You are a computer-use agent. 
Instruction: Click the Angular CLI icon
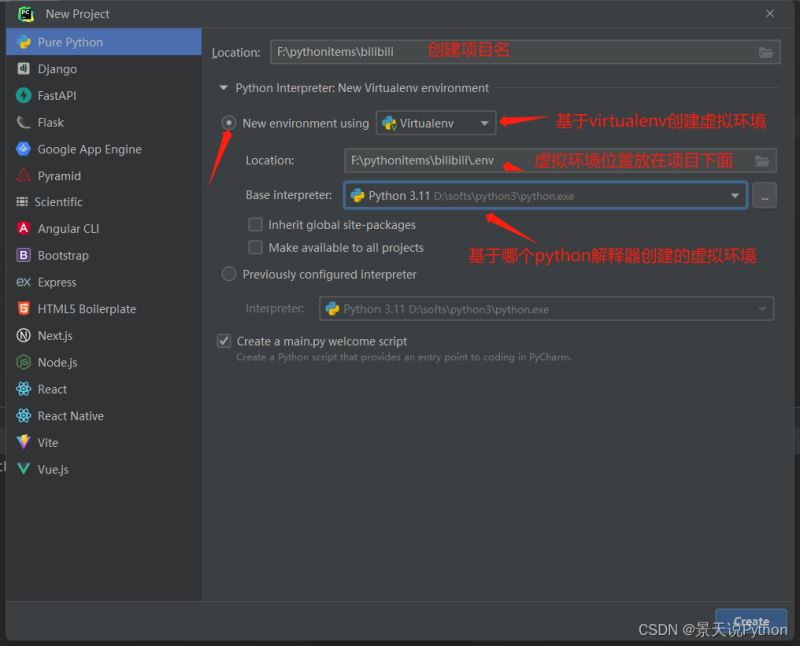(23, 229)
